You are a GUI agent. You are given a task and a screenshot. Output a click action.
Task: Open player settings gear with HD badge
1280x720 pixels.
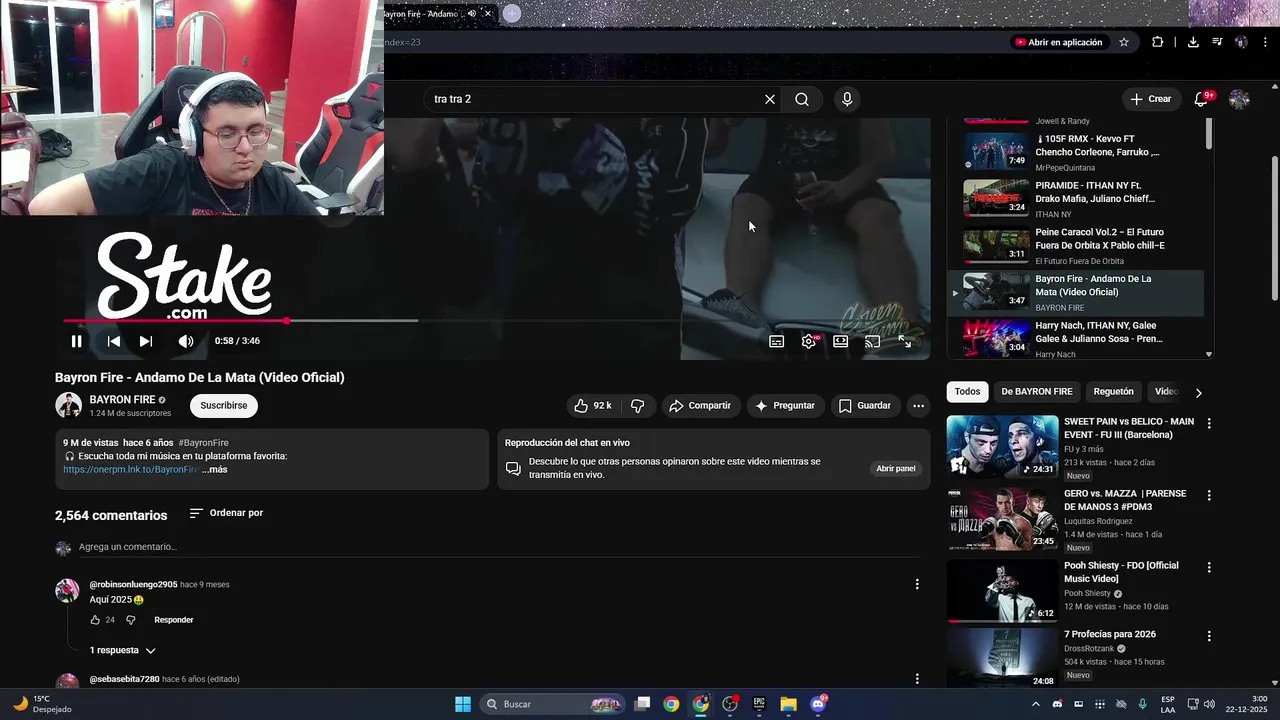809,341
